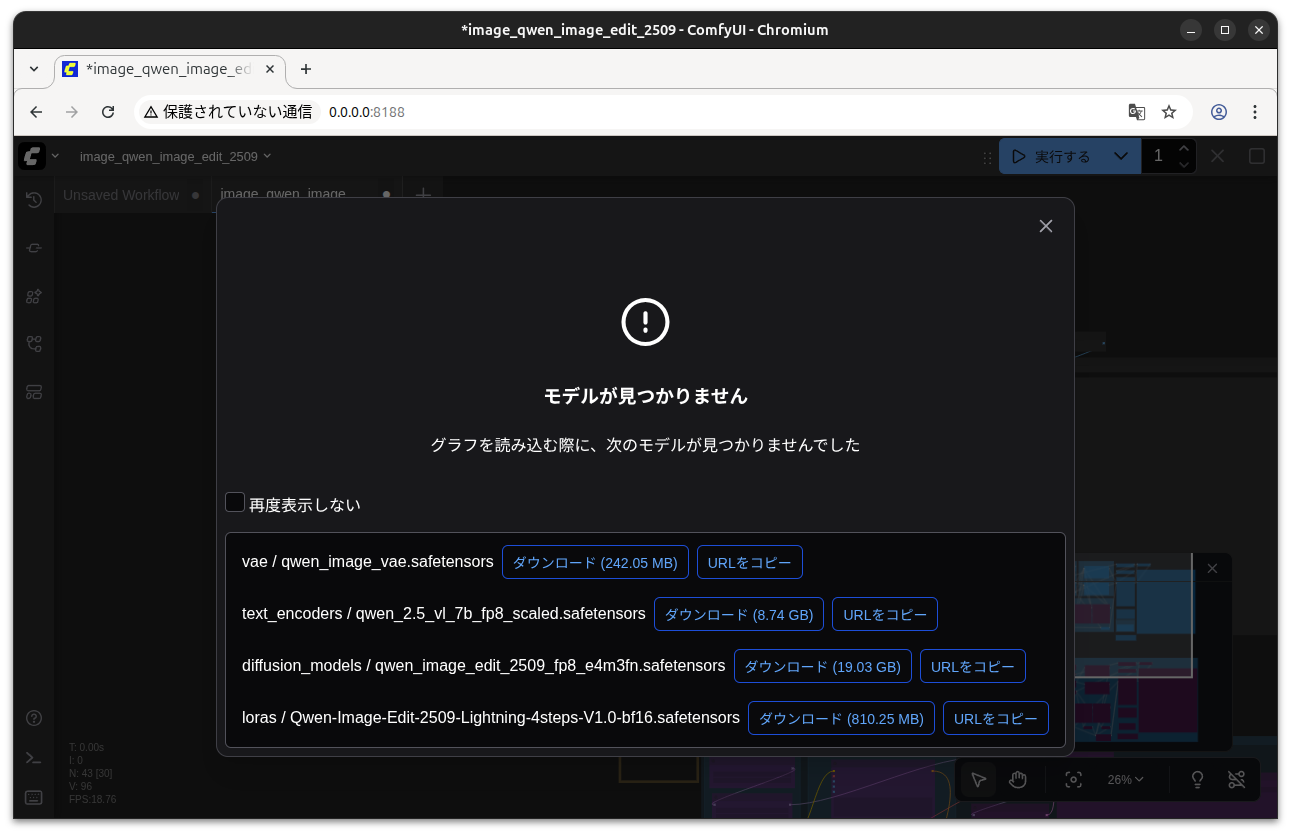Screen dimensions: 1291x835
Task: Toggle link visibility icon in canvas toolbar
Action: point(1237,779)
